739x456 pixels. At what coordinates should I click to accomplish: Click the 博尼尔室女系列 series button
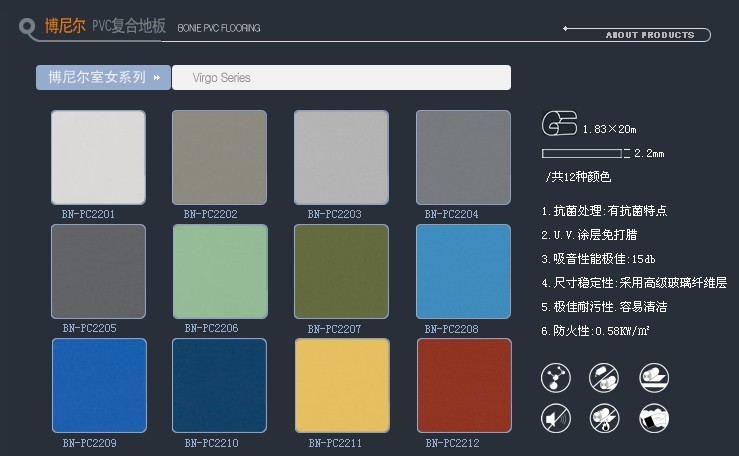97,77
